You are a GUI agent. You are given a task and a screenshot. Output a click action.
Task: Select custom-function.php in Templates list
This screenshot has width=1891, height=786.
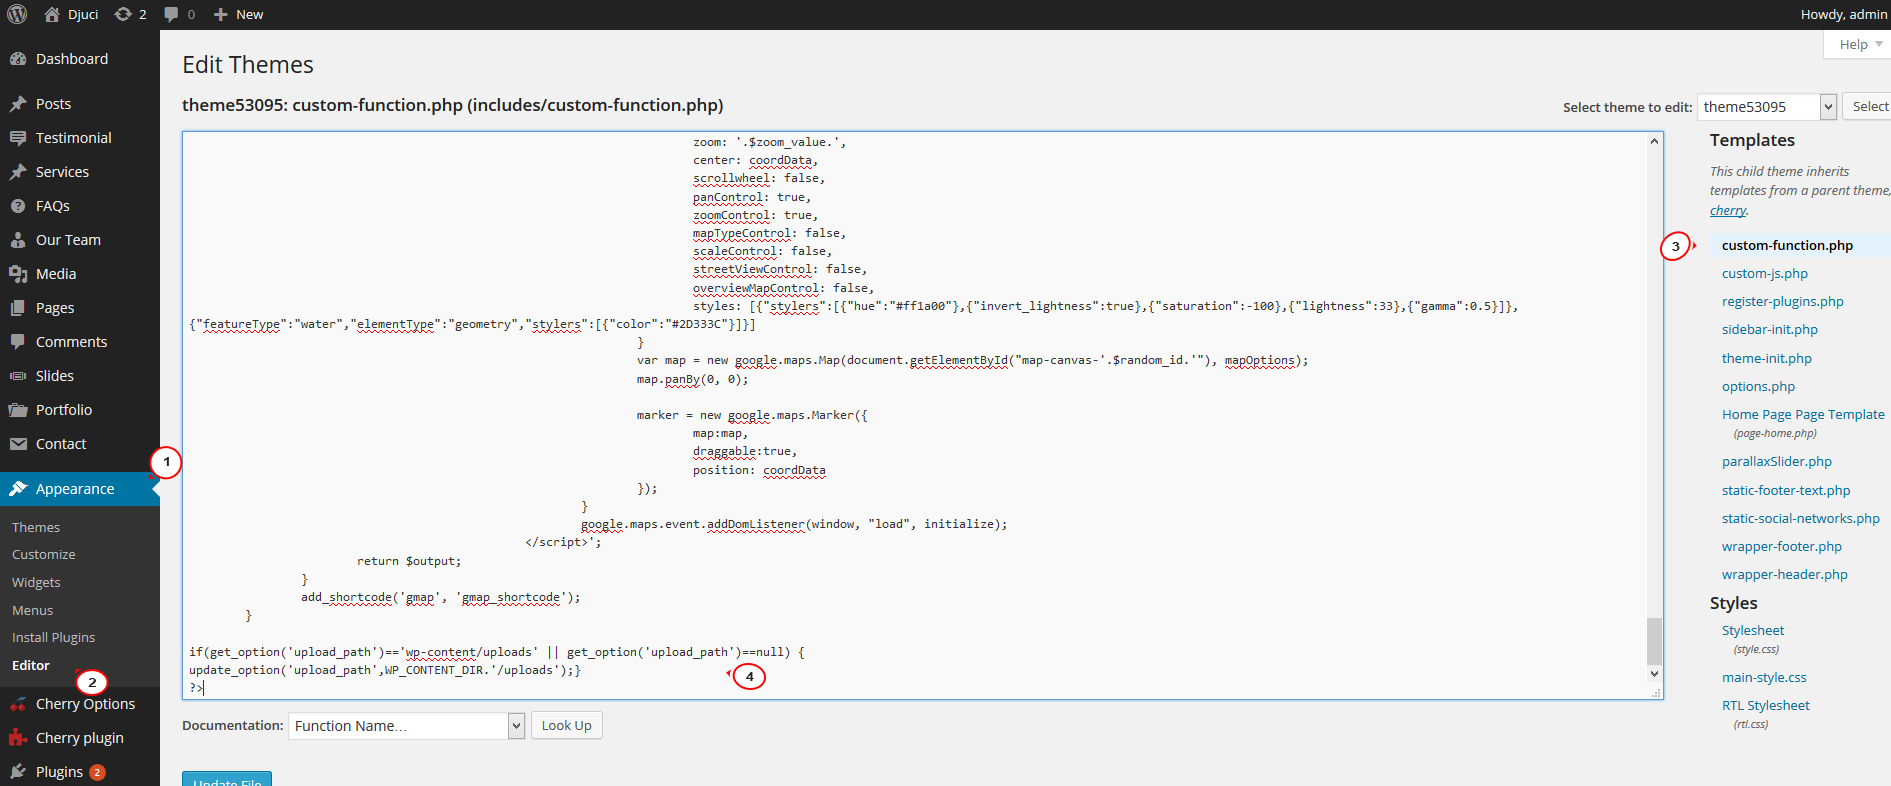tap(1787, 245)
